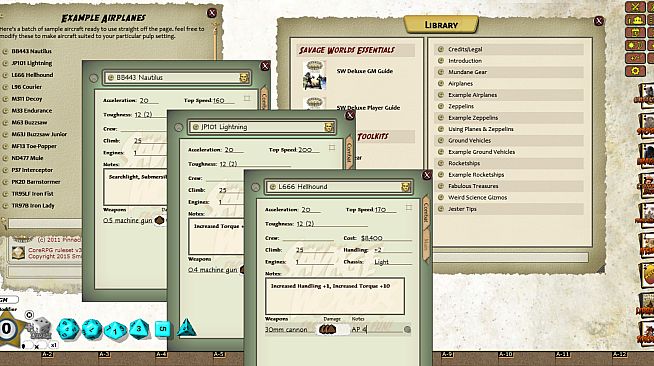
Task: Select SW Deluxe GM Guide module
Action: coord(365,71)
